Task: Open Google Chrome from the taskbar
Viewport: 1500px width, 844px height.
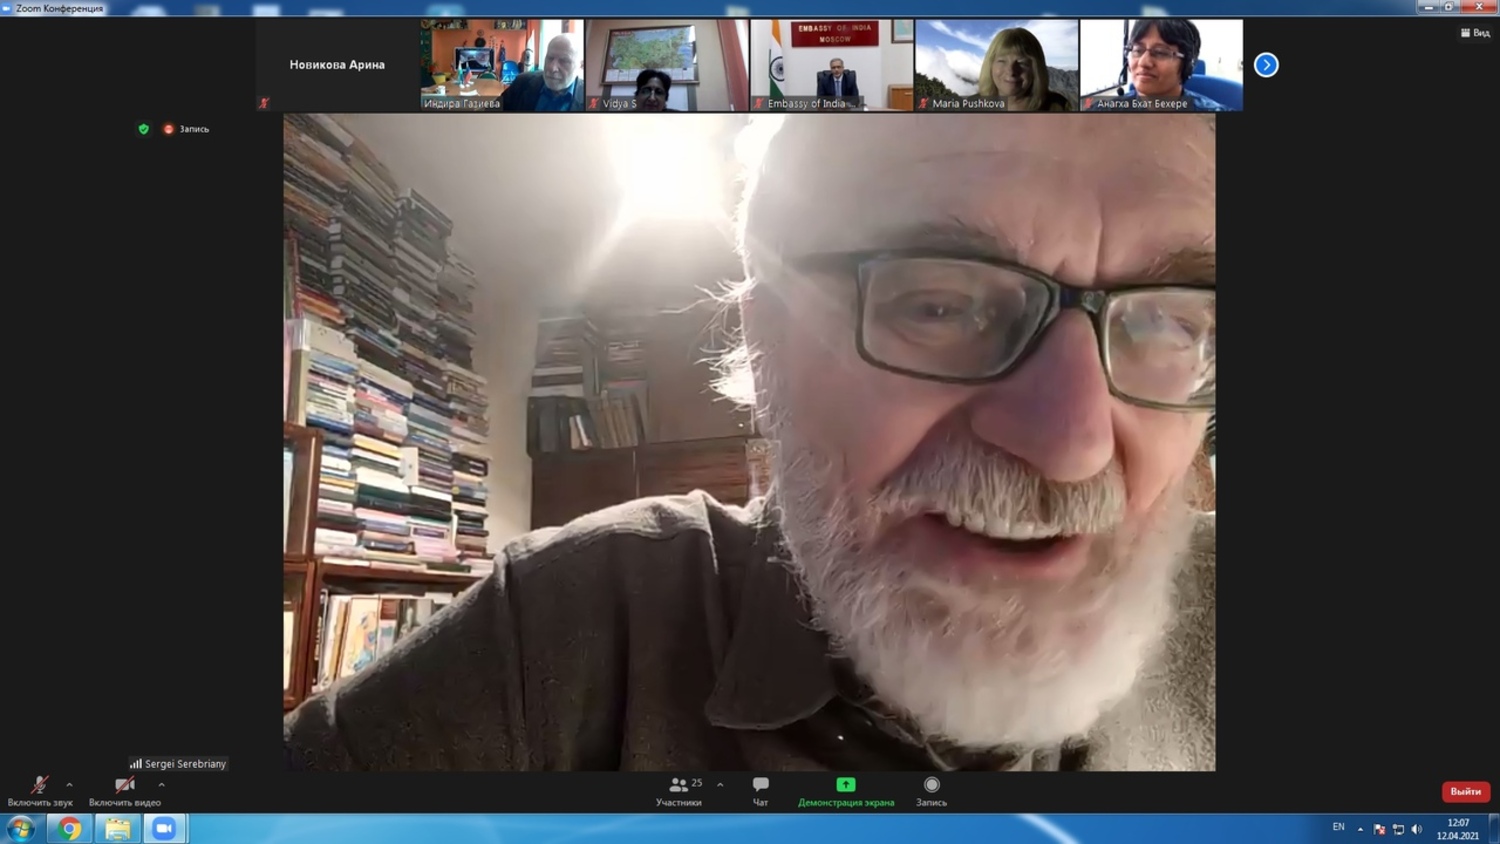Action: (69, 829)
